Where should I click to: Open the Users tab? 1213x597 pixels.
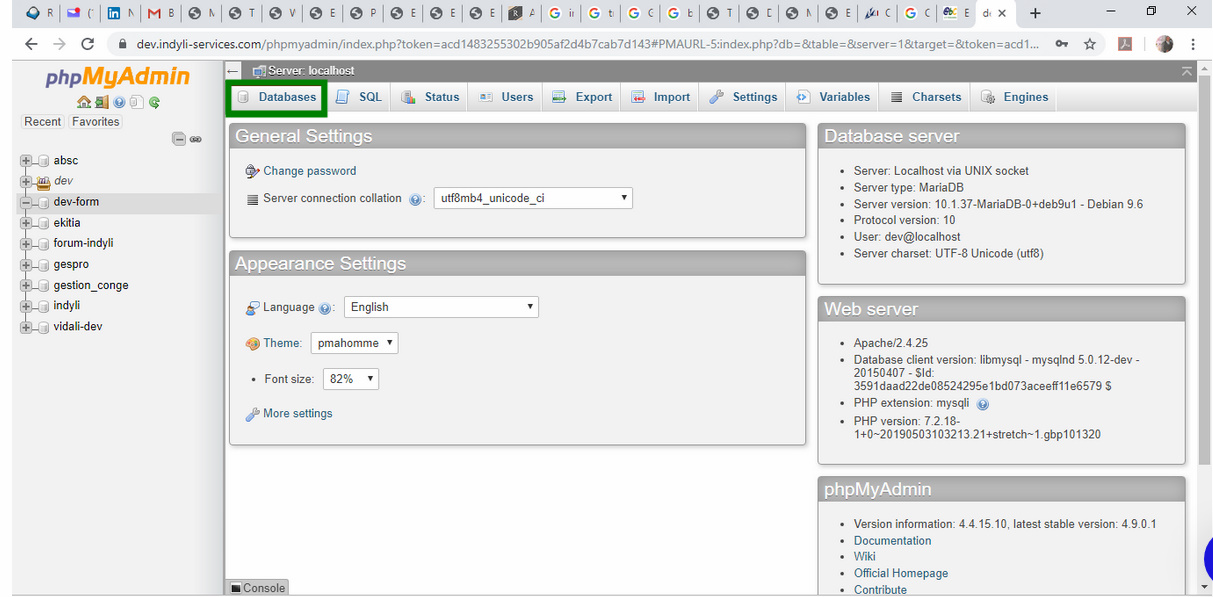506,97
